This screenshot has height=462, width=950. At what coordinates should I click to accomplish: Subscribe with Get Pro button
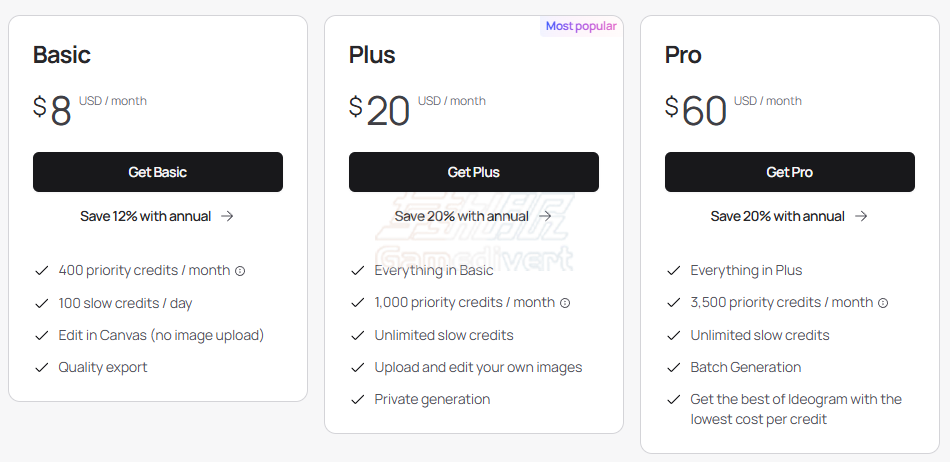(x=789, y=172)
